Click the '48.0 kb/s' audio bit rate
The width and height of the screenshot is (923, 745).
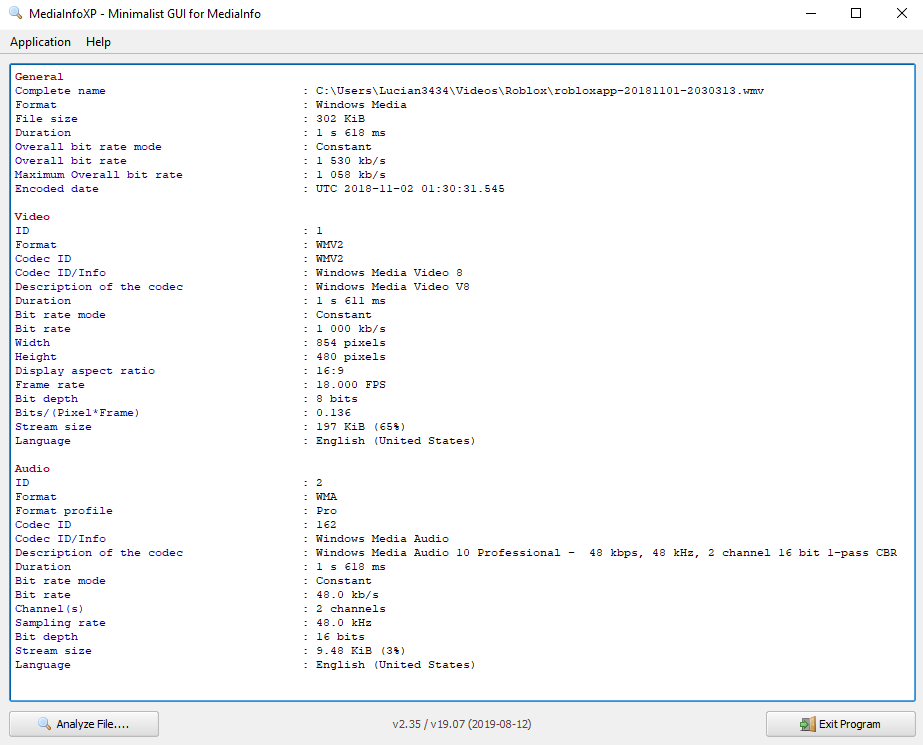tap(347, 595)
